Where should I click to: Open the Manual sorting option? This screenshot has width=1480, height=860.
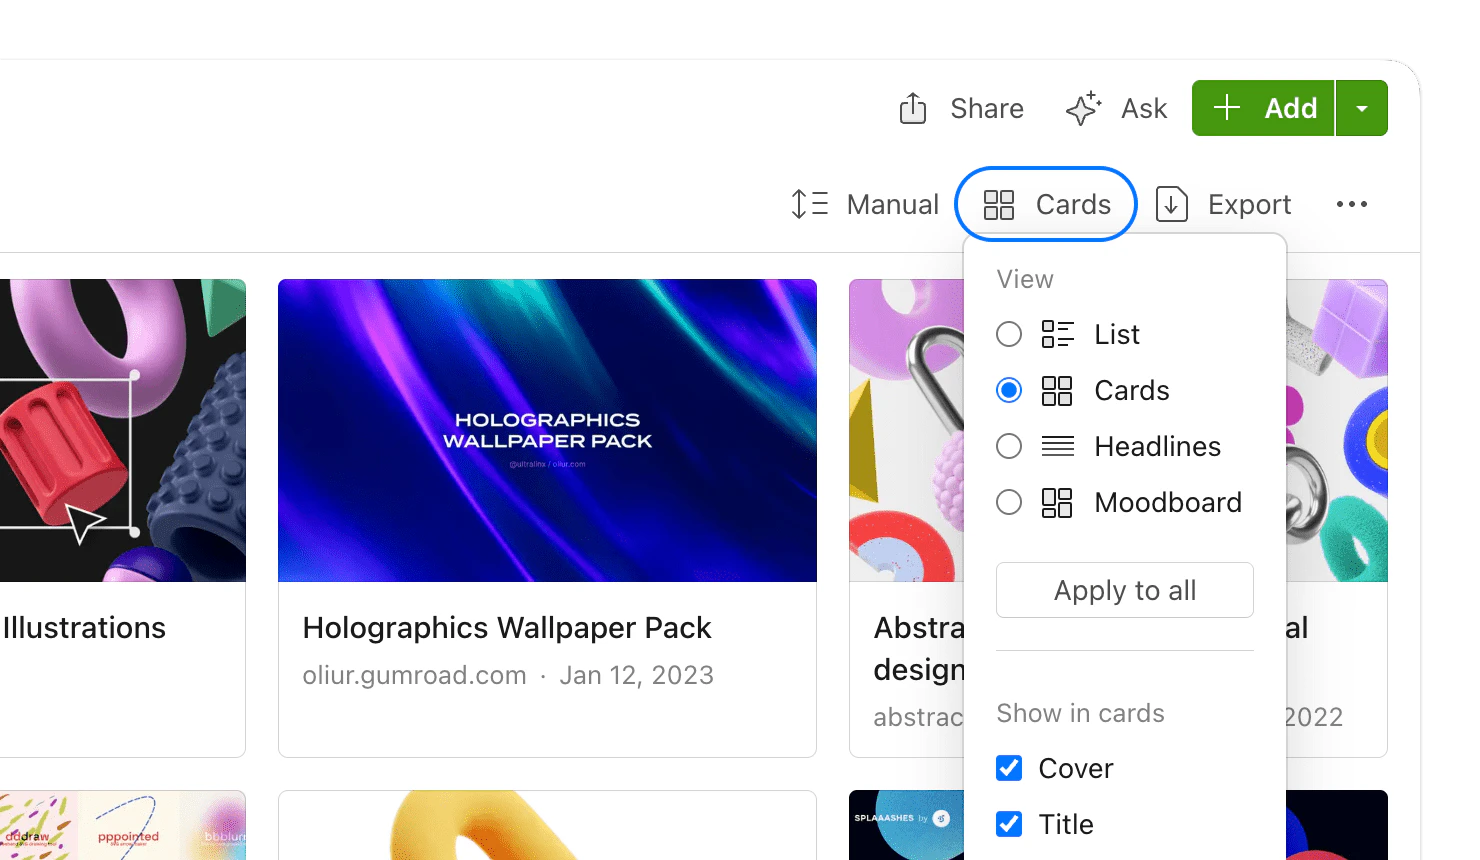click(865, 204)
